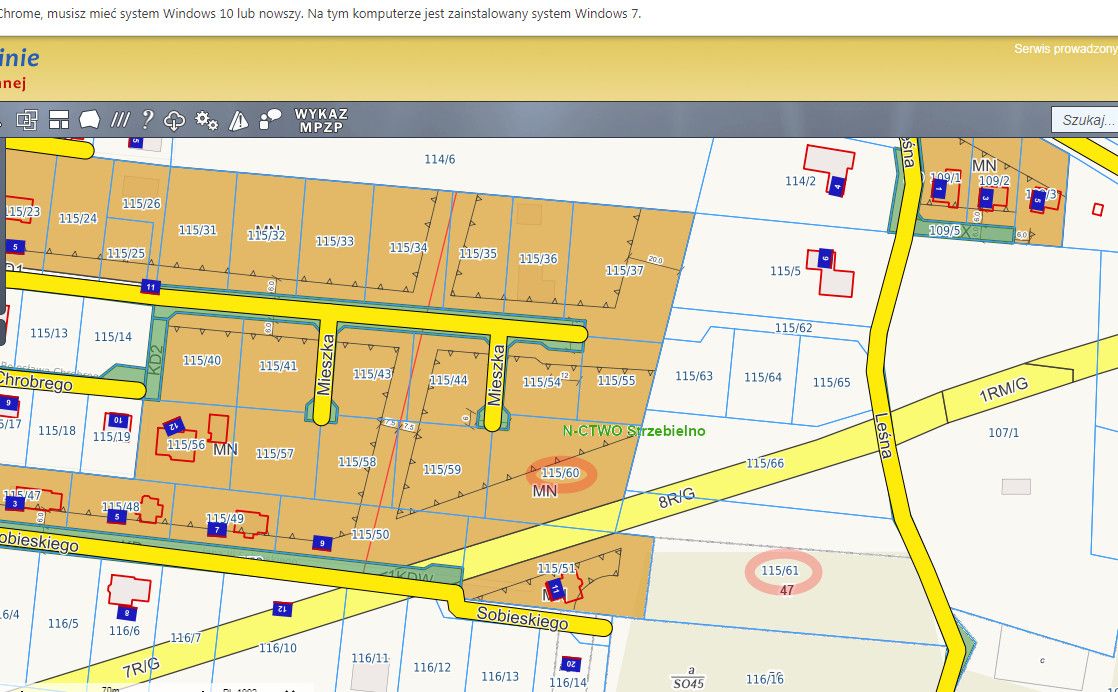
Task: Focus the Szukaj search field
Action: (x=1087, y=120)
